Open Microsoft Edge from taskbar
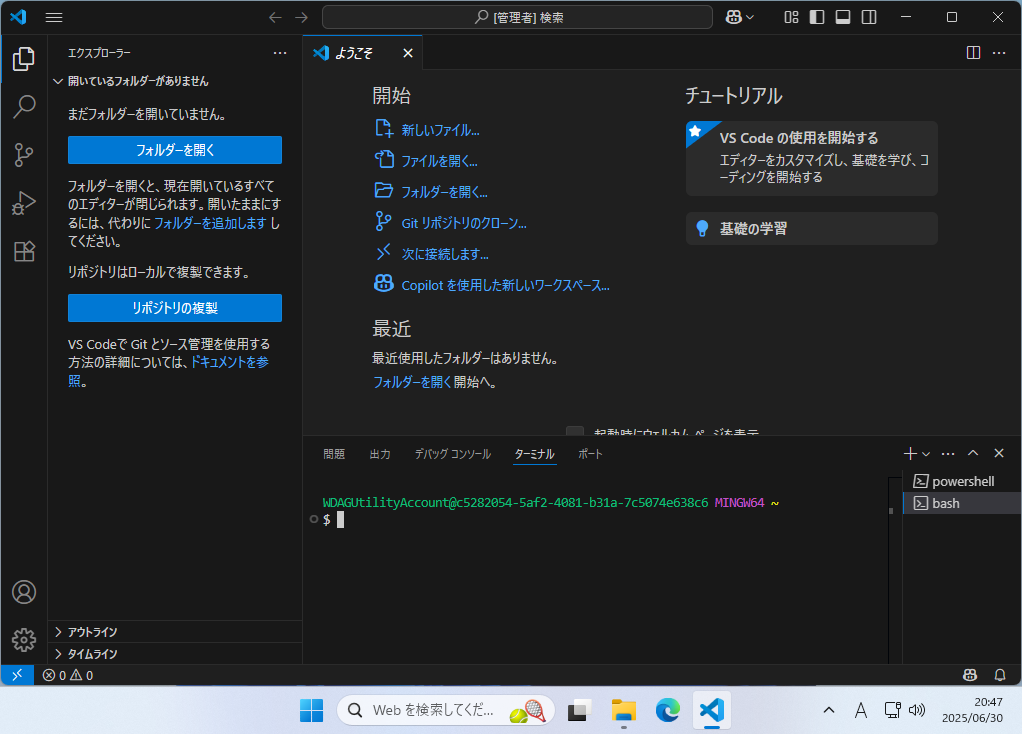The image size is (1022, 734). click(x=667, y=710)
